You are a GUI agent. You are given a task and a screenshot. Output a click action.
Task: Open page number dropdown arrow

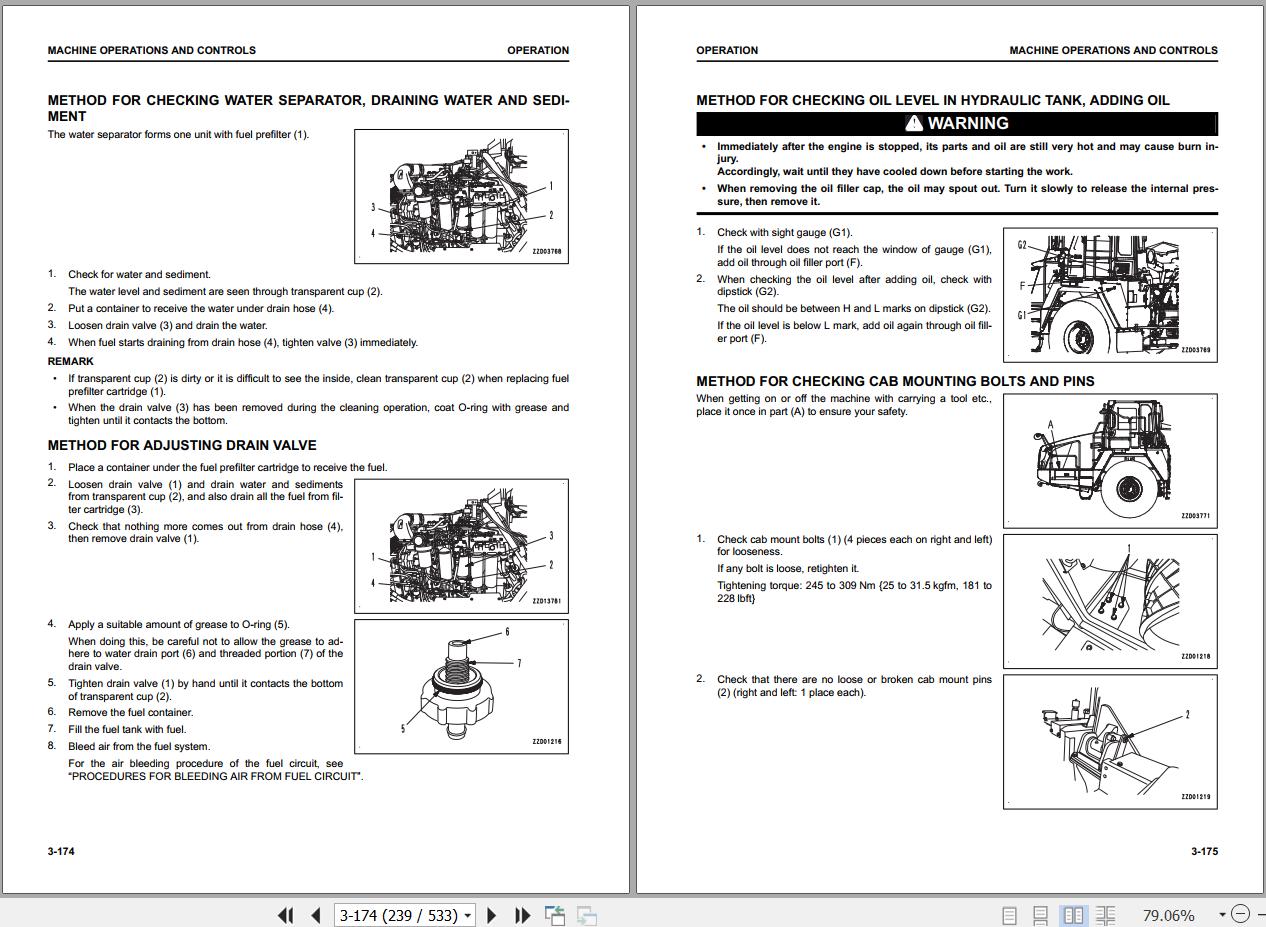(468, 915)
